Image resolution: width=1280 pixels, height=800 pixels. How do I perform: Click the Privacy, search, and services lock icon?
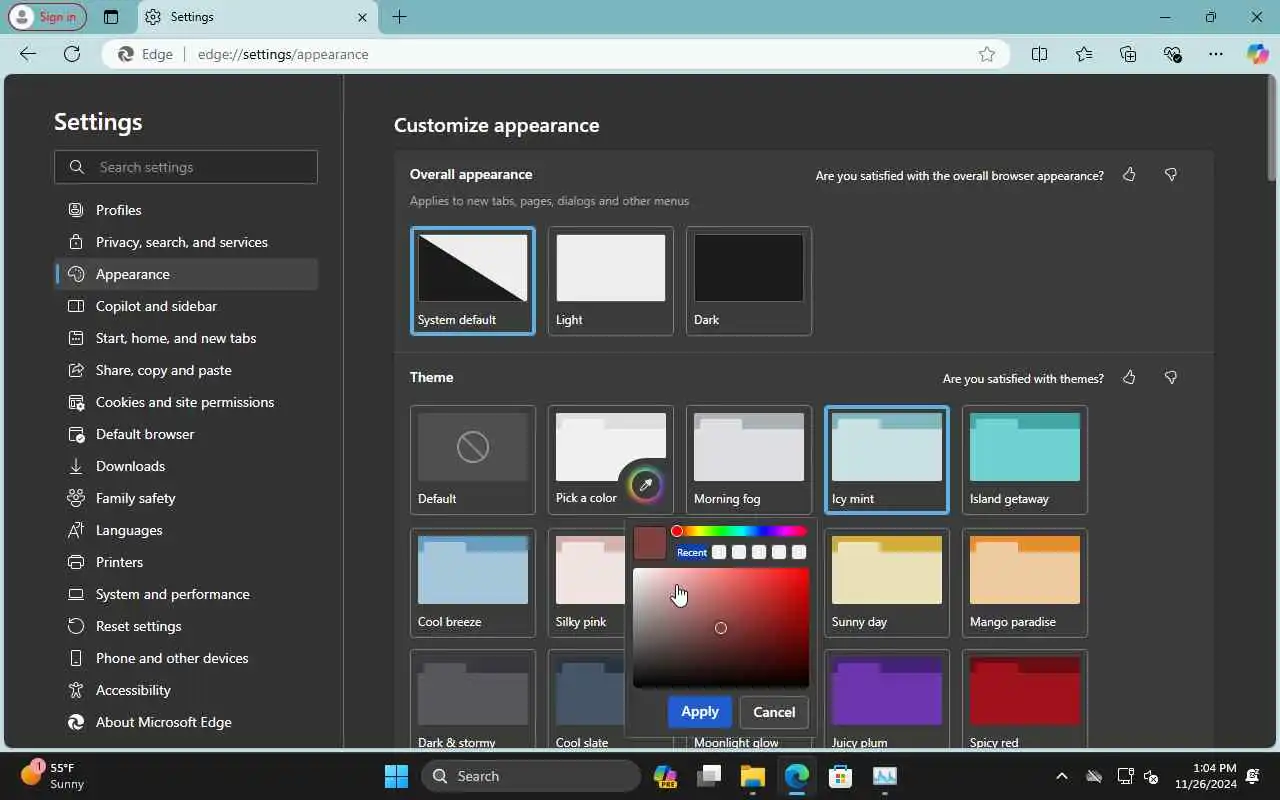click(x=76, y=242)
